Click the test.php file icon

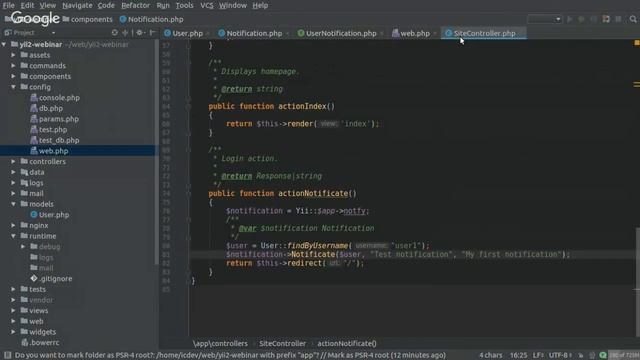click(x=34, y=129)
